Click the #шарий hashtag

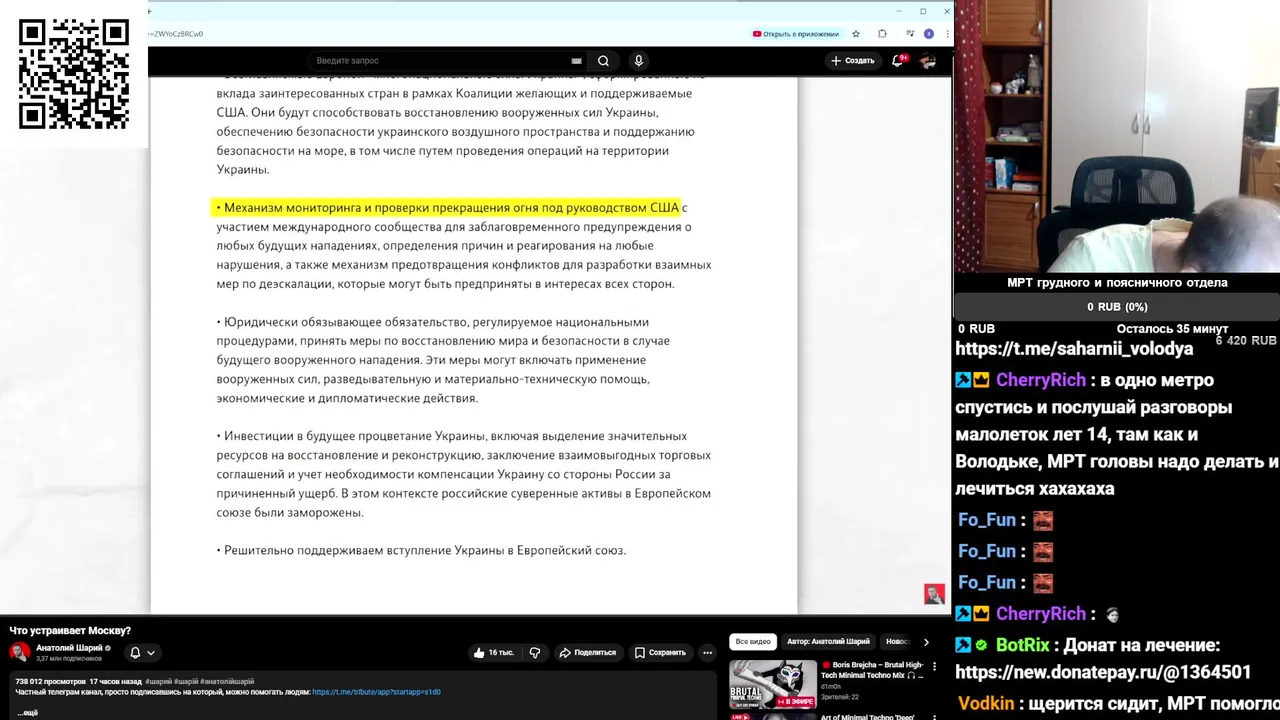(159, 682)
